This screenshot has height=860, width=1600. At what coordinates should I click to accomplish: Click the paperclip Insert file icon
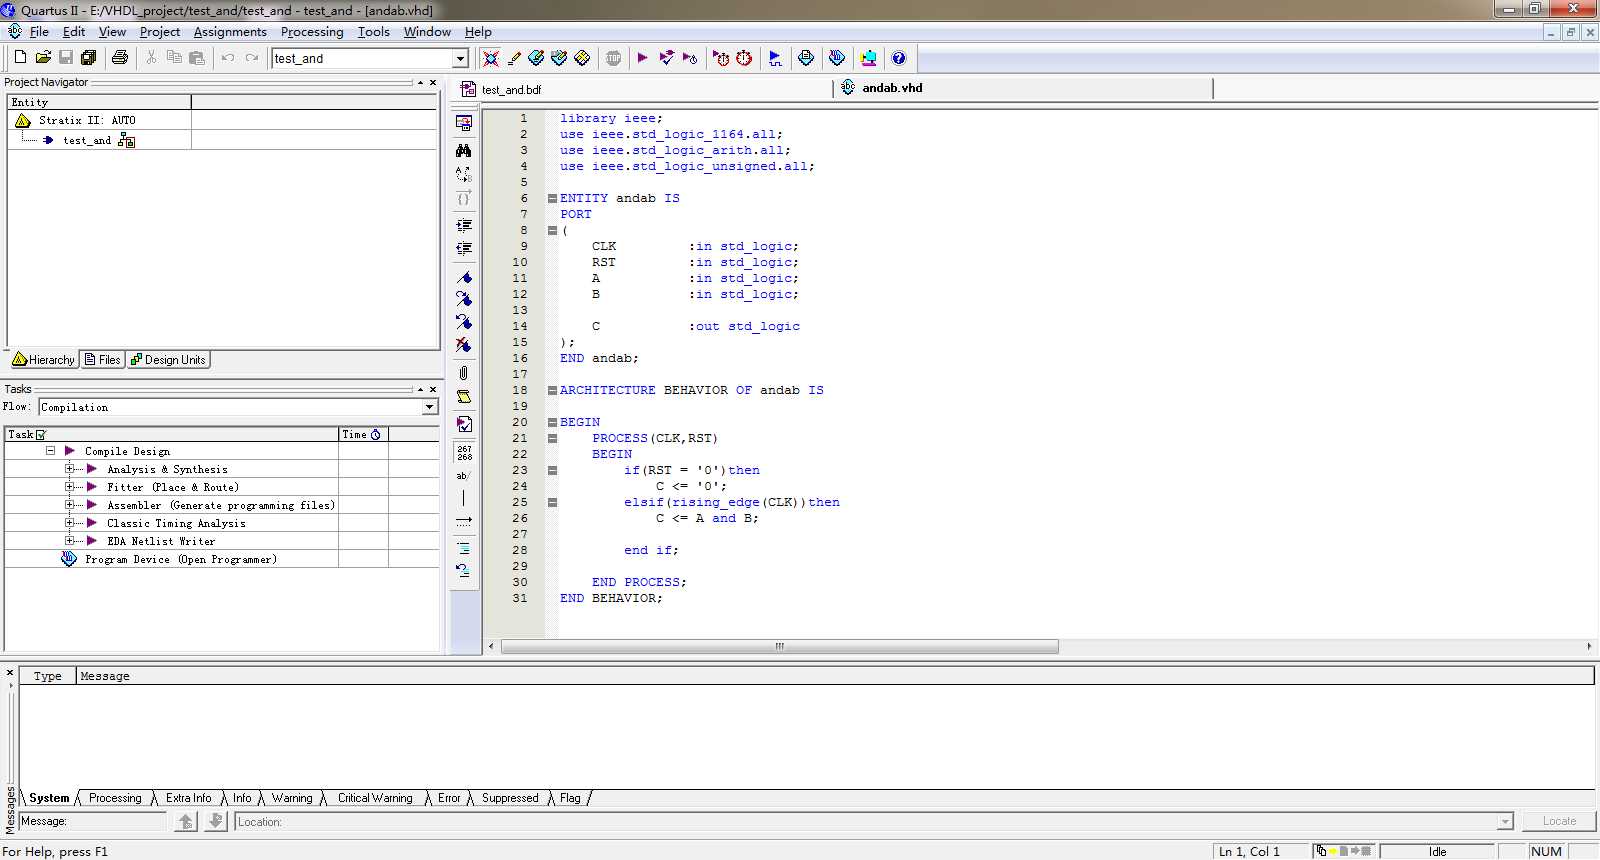tap(464, 373)
